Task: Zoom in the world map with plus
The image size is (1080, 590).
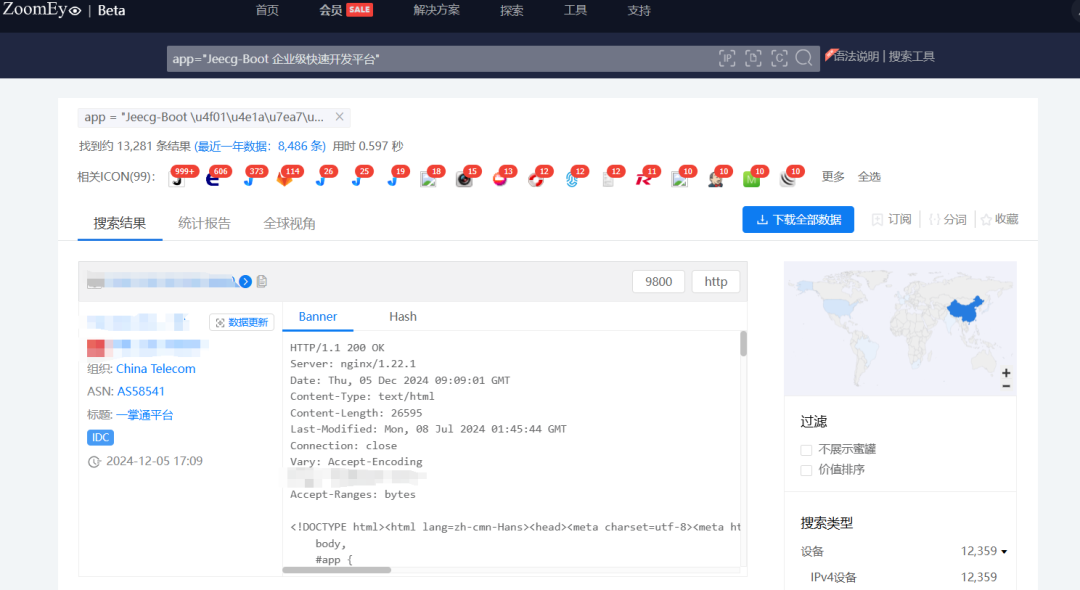Action: [1006, 373]
